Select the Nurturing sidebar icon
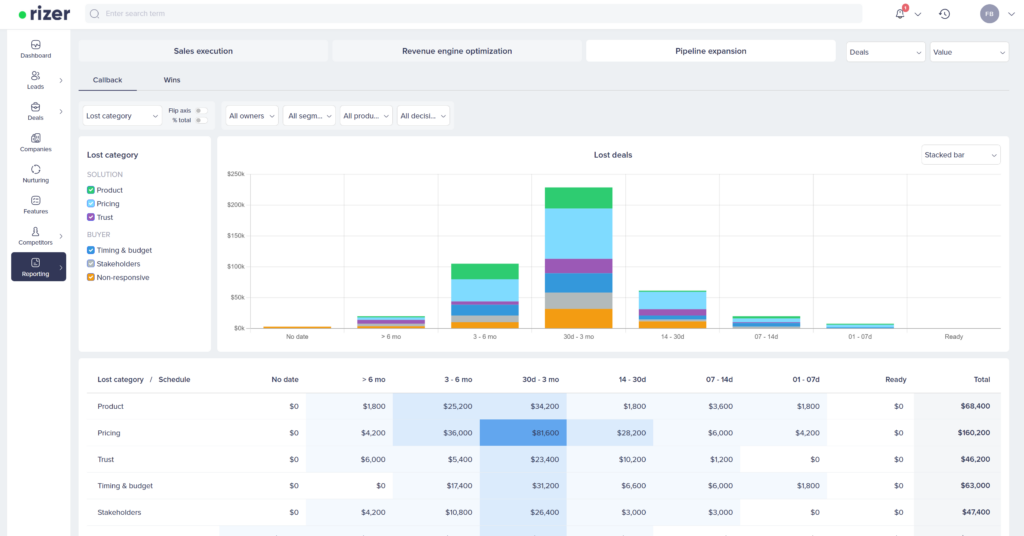This screenshot has width=1024, height=536. pyautogui.click(x=36, y=173)
